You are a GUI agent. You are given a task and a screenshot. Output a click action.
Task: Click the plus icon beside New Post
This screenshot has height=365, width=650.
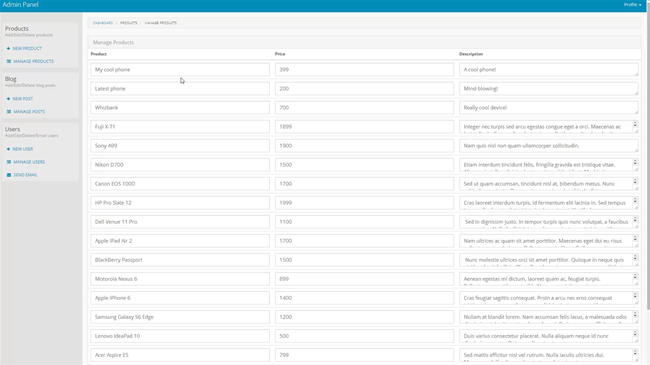point(8,99)
